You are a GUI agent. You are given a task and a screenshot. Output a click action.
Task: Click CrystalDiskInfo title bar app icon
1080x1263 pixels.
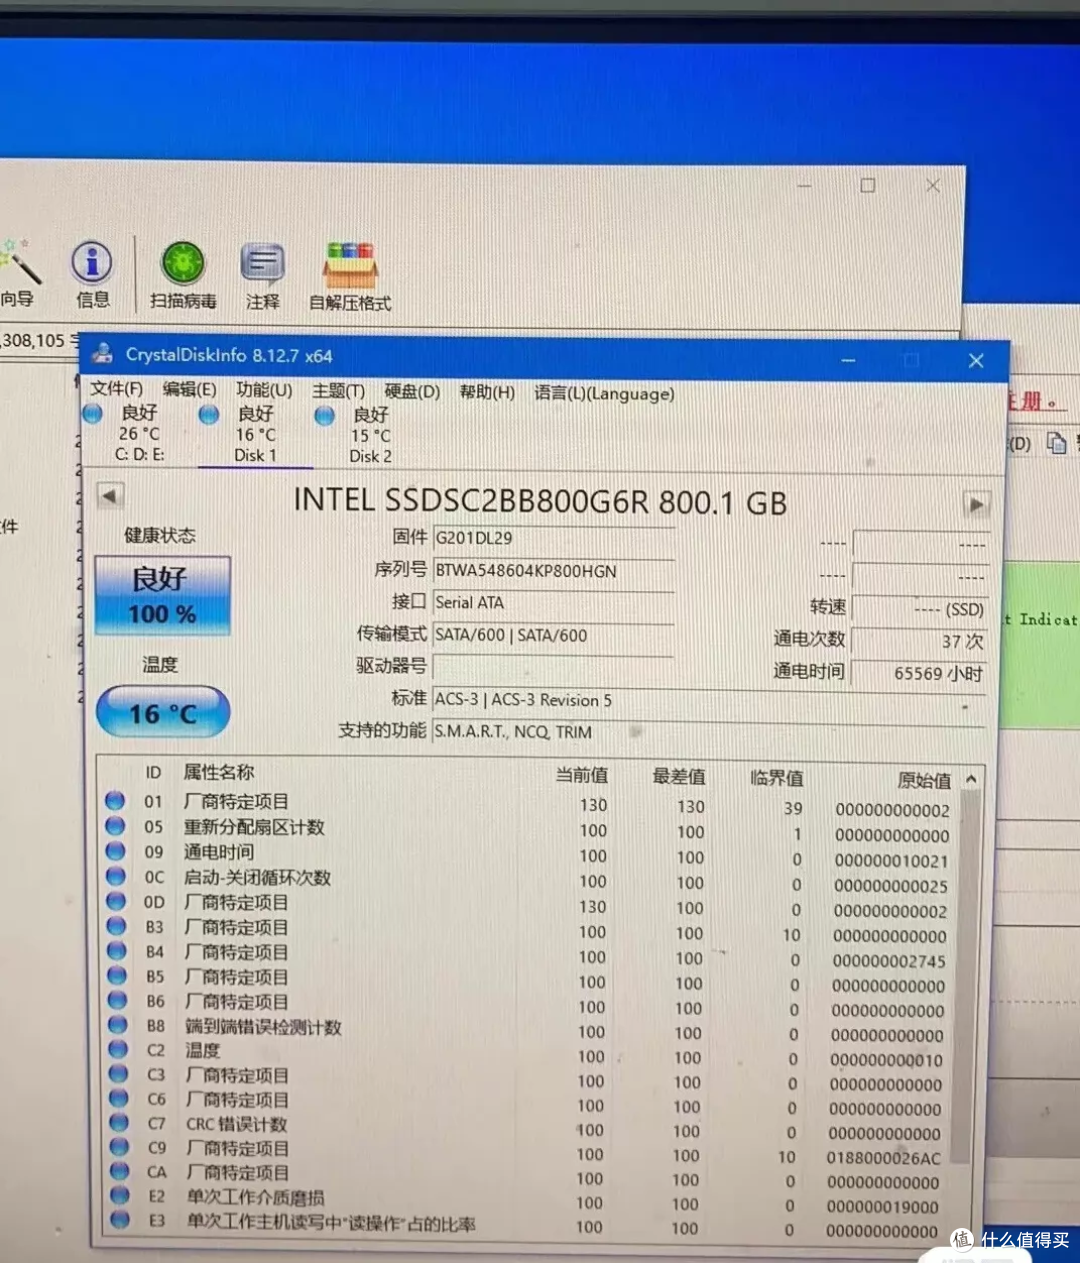tap(102, 354)
